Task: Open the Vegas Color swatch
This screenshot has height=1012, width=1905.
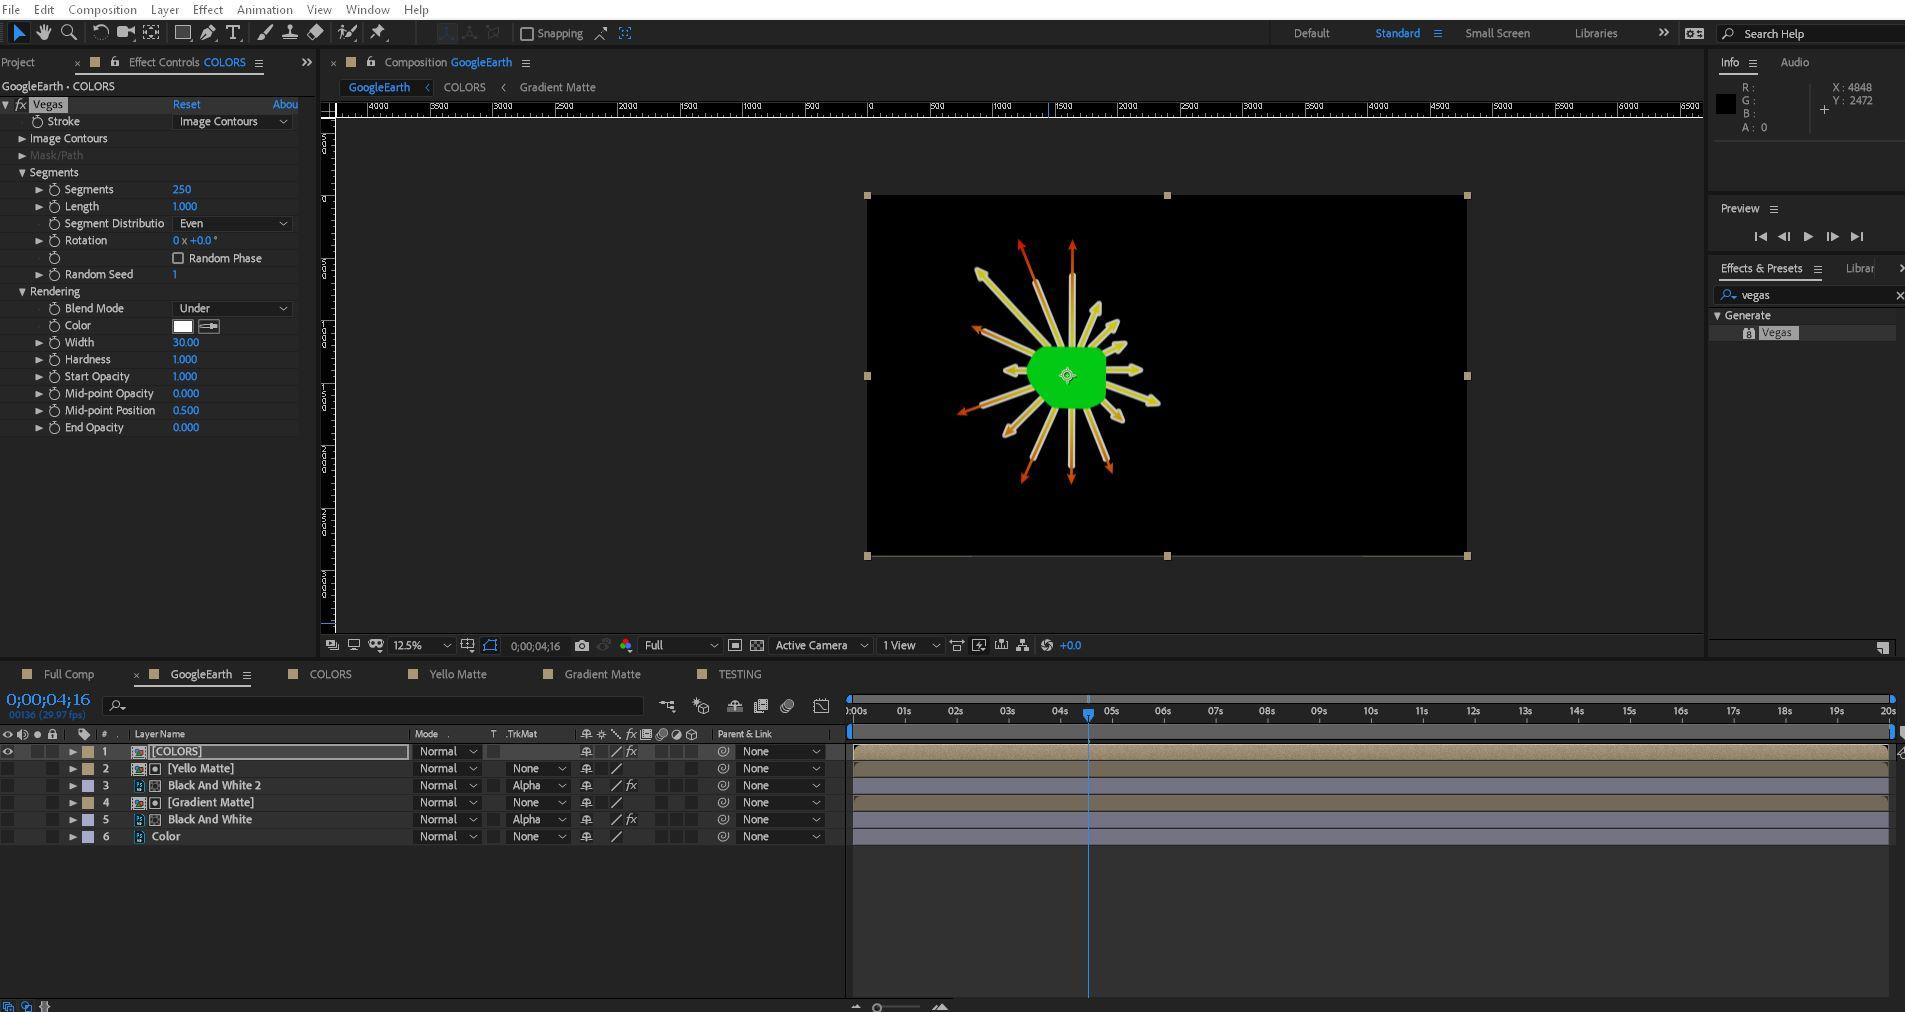Action: [x=184, y=325]
